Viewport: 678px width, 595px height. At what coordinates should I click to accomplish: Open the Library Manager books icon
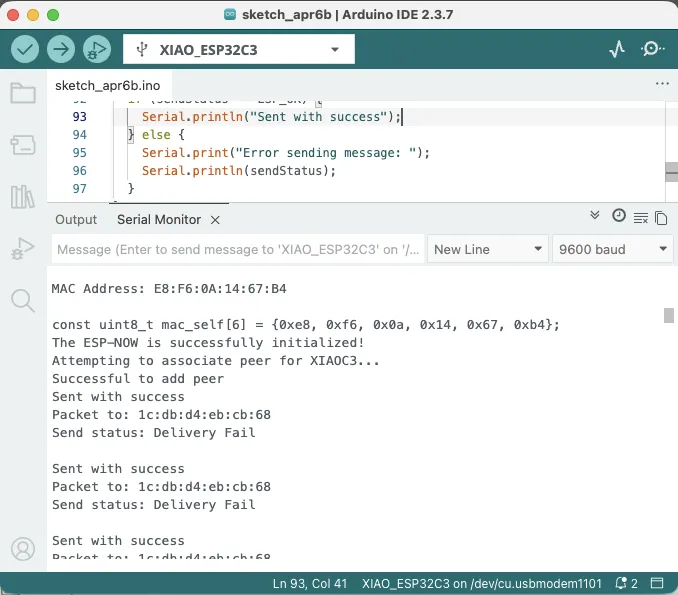tap(22, 197)
